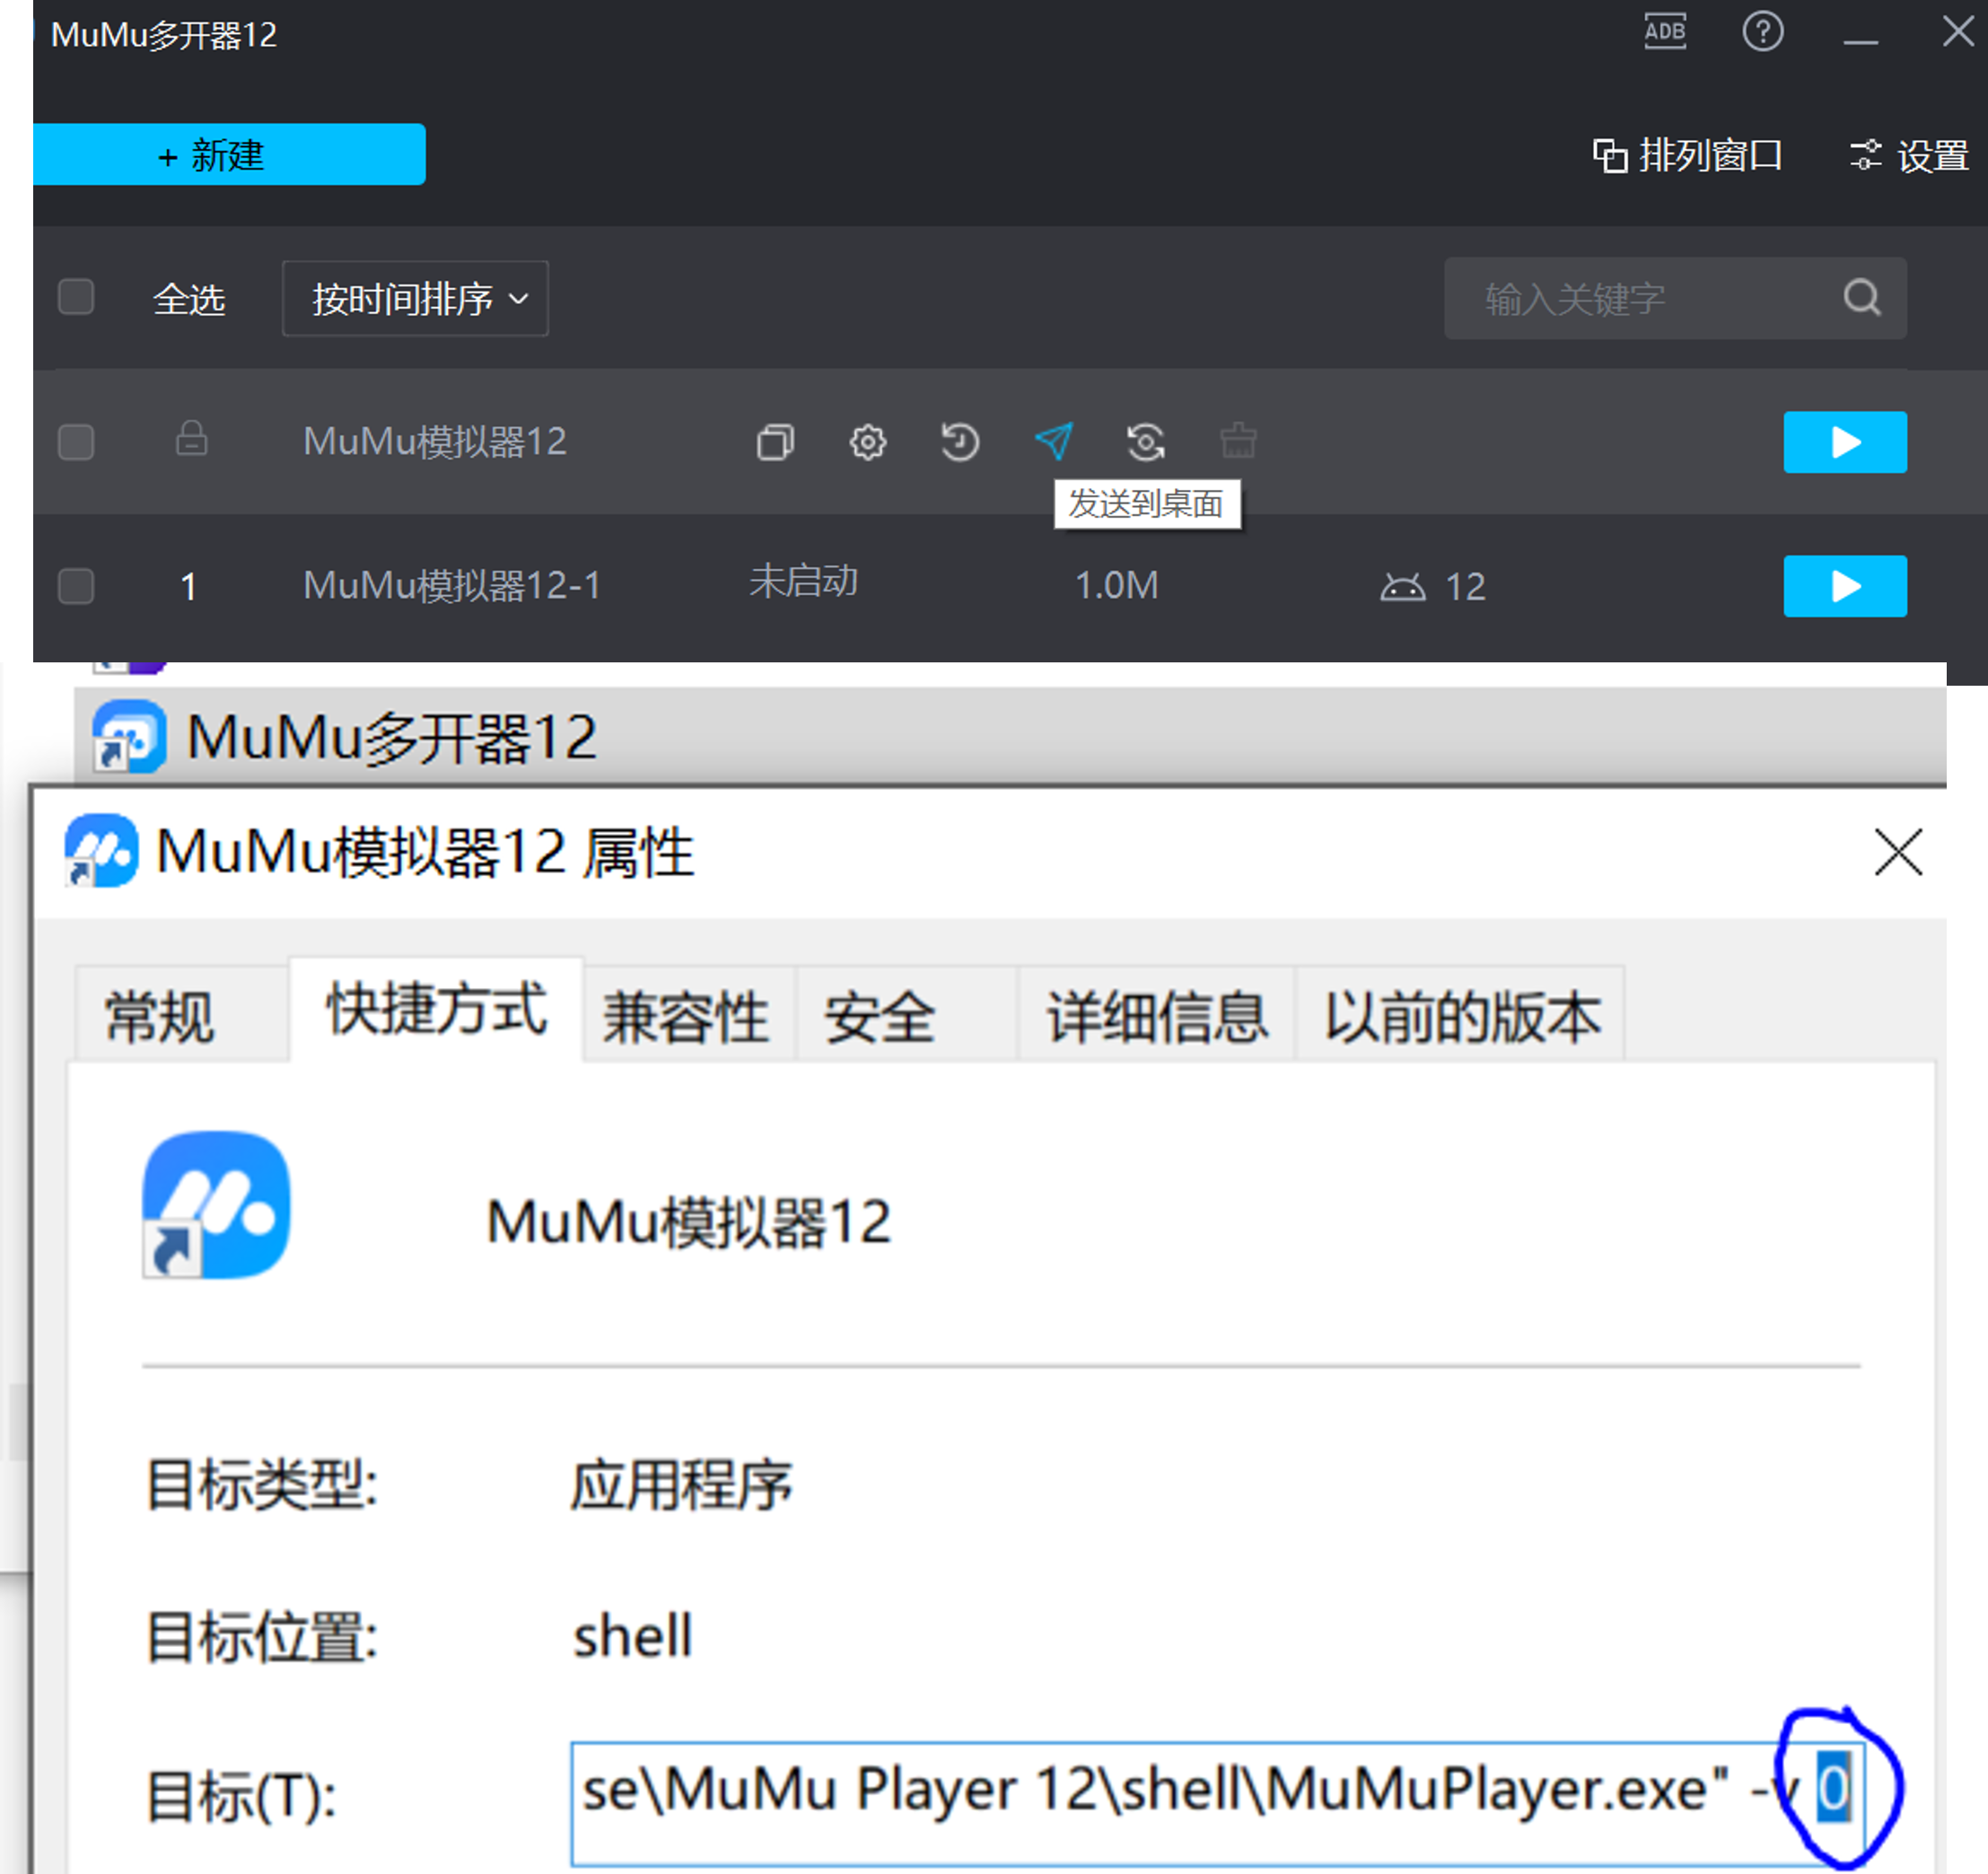This screenshot has width=1988, height=1874.
Task: Click the 目标(T) path input field
Action: (x=1217, y=1804)
